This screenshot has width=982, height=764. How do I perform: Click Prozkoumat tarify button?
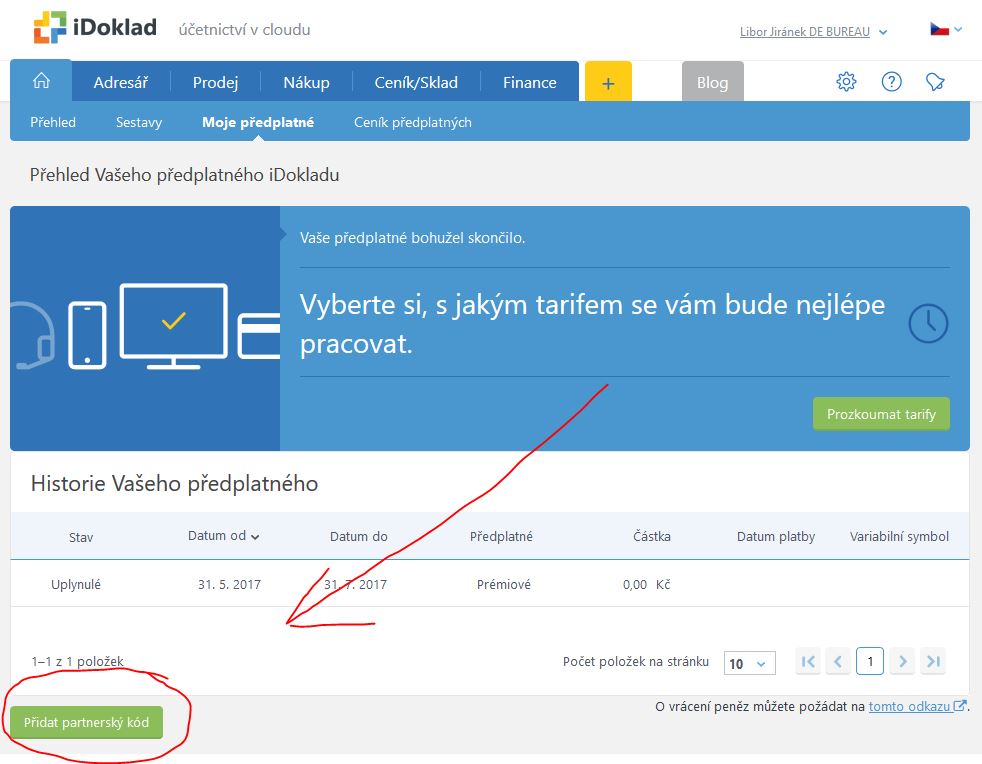click(x=881, y=414)
